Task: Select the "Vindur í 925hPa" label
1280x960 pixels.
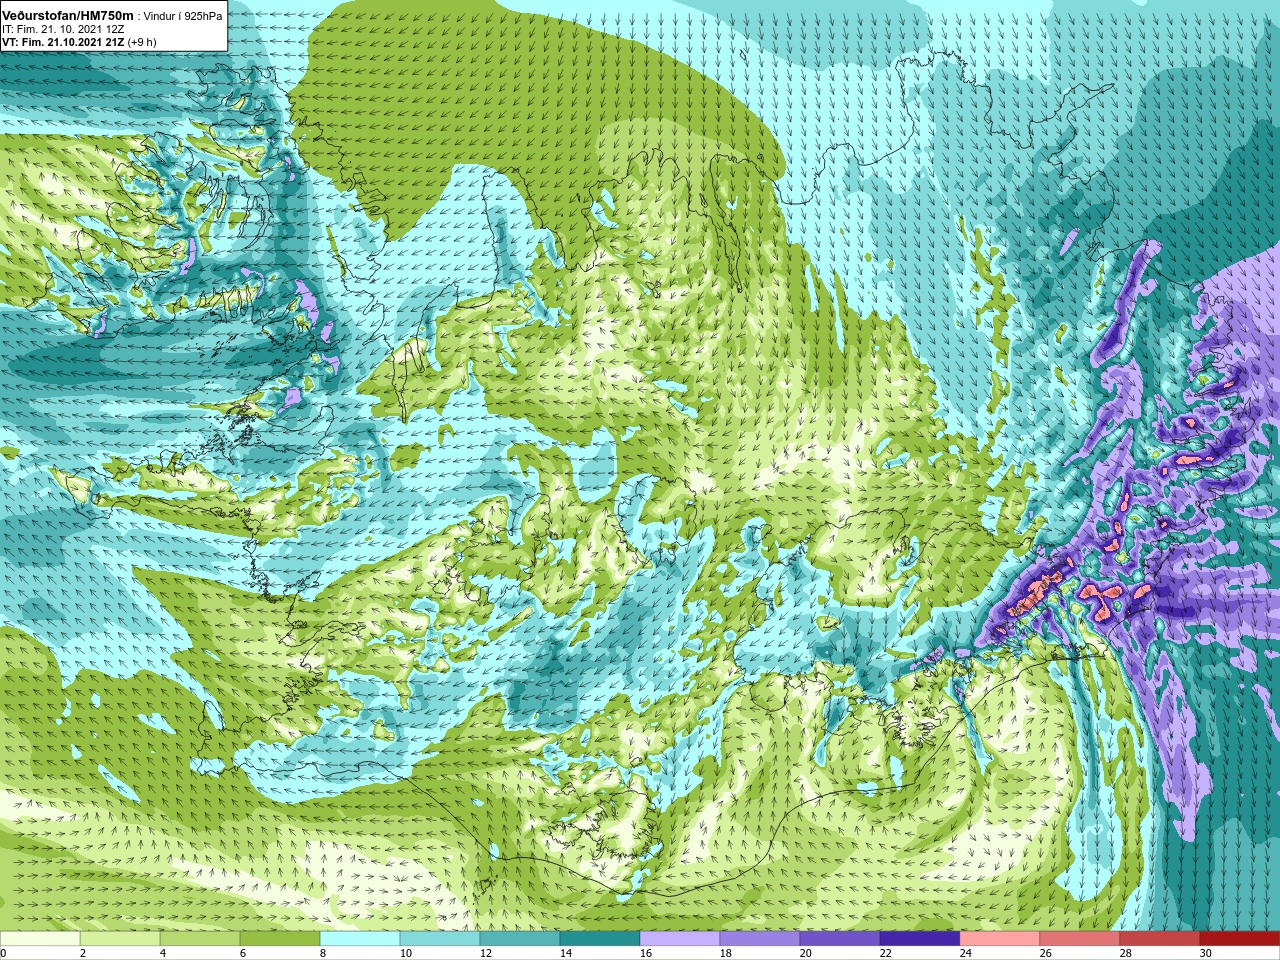Action: click(x=183, y=16)
